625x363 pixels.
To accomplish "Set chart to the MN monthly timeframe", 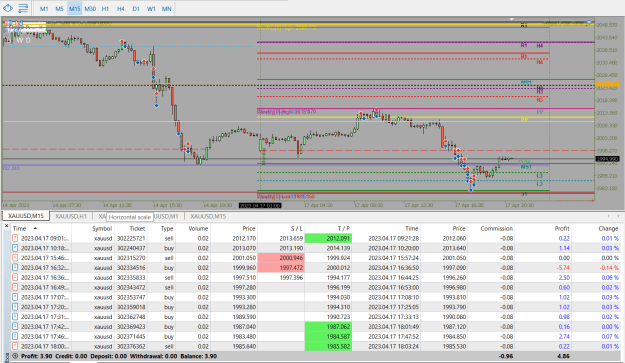I will [166, 8].
